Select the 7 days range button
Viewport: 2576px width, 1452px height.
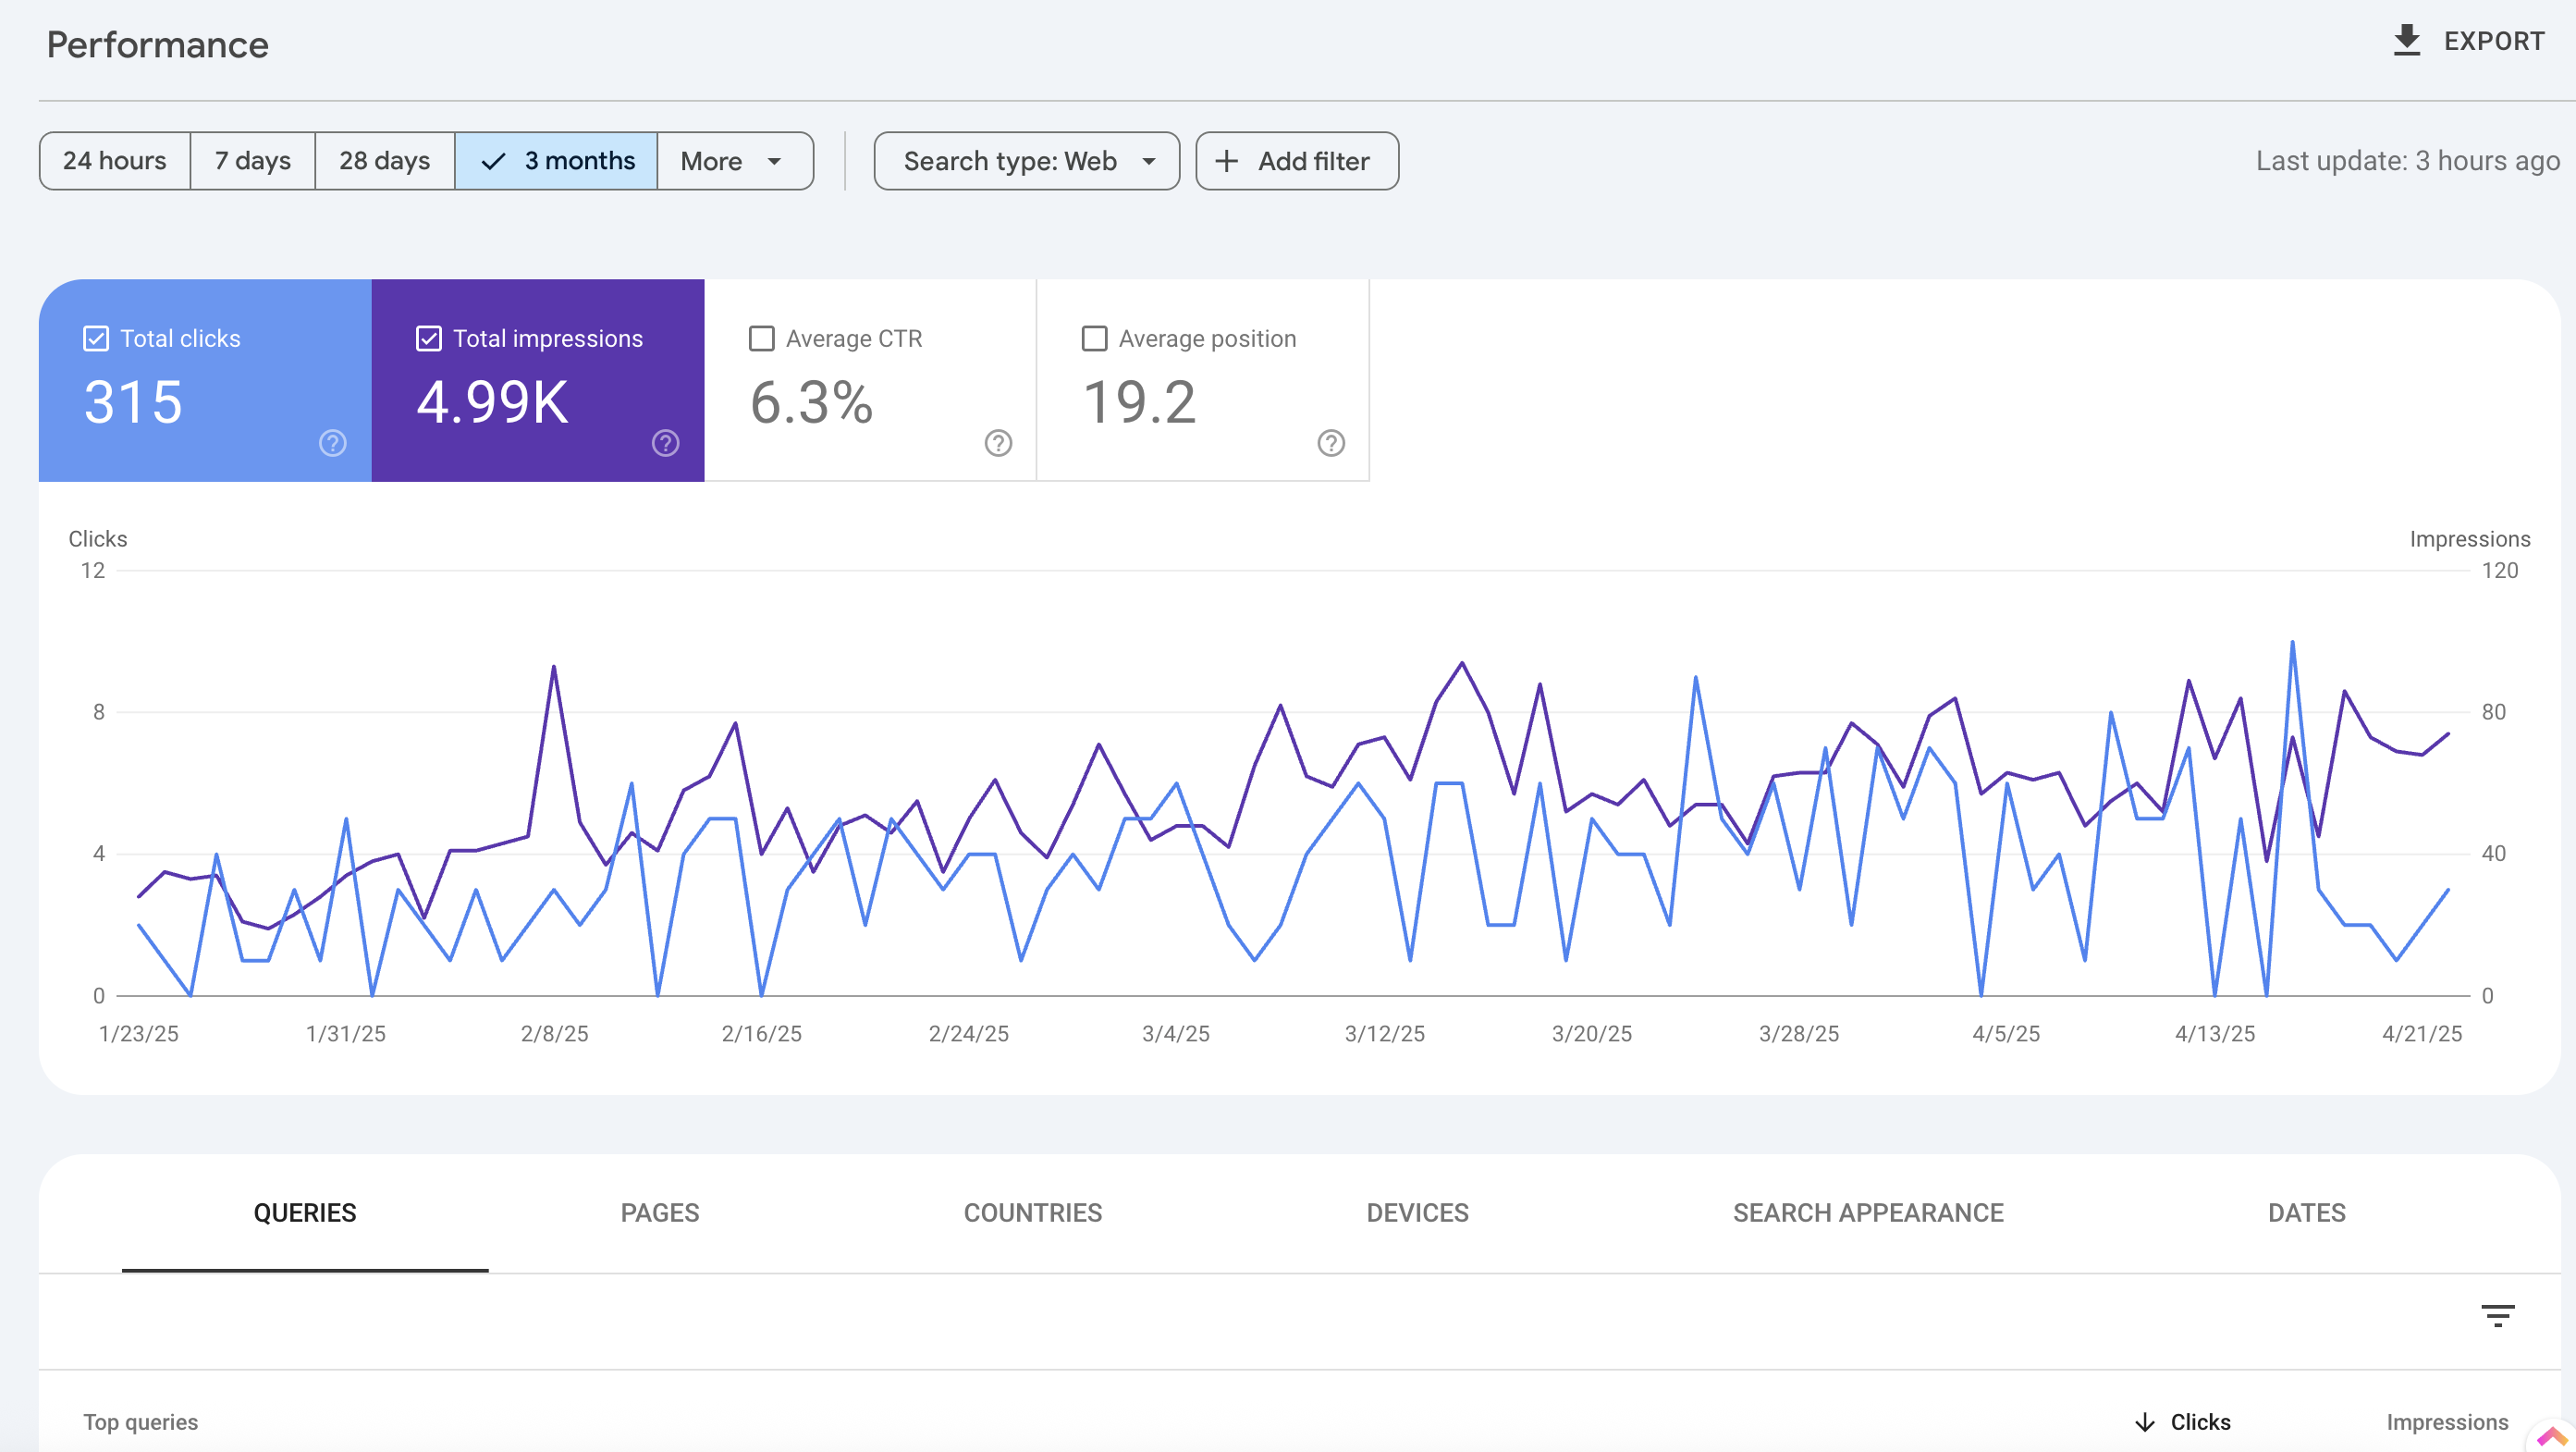point(252,161)
